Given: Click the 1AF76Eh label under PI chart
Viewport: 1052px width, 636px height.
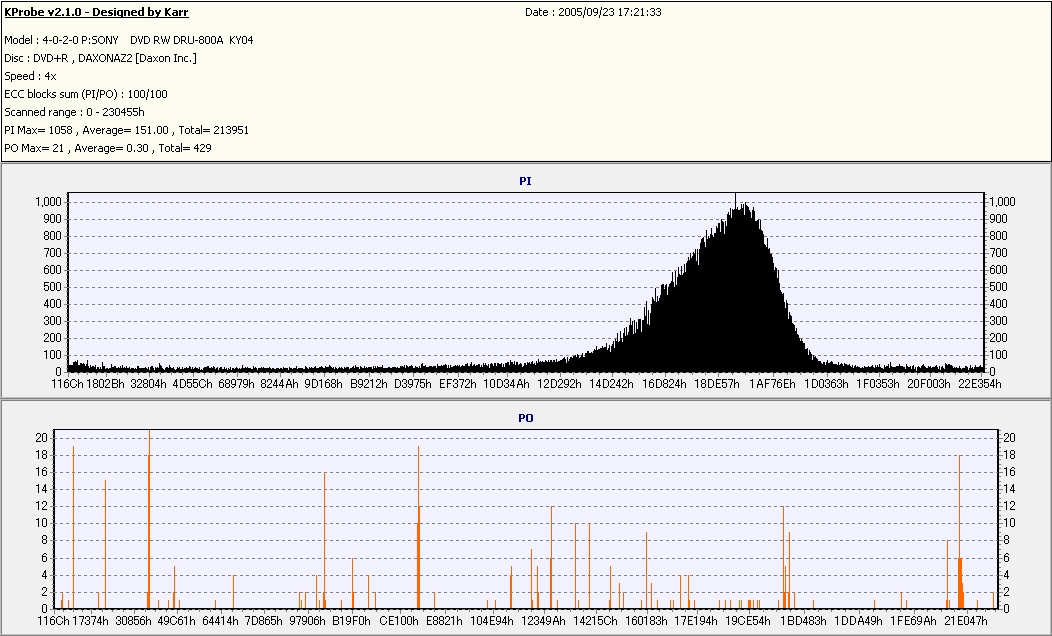Looking at the screenshot, I should (x=772, y=384).
